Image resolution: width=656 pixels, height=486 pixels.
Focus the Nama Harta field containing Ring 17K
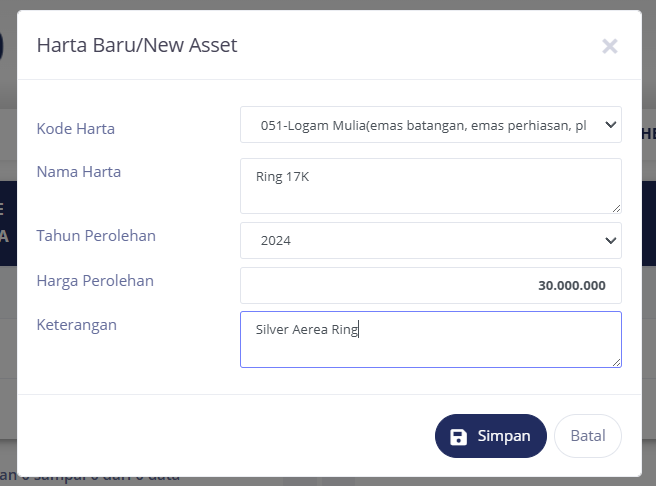(430, 186)
